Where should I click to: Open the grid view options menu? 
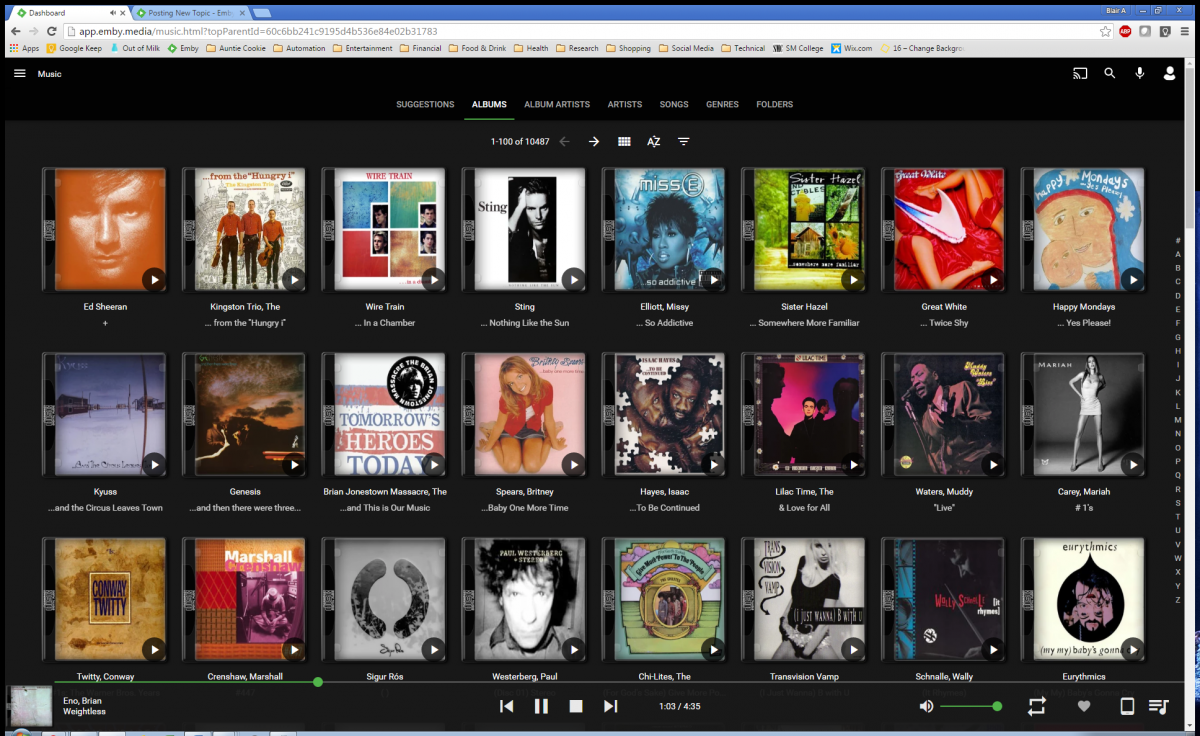(624, 142)
